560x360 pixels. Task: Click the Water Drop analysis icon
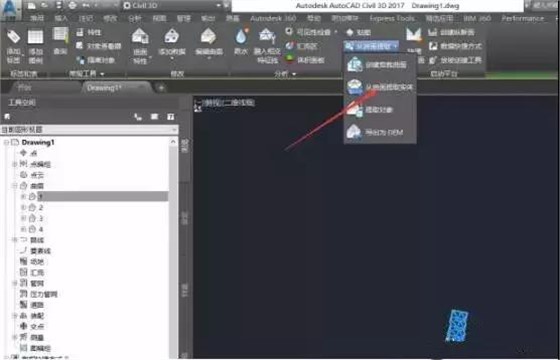241,36
